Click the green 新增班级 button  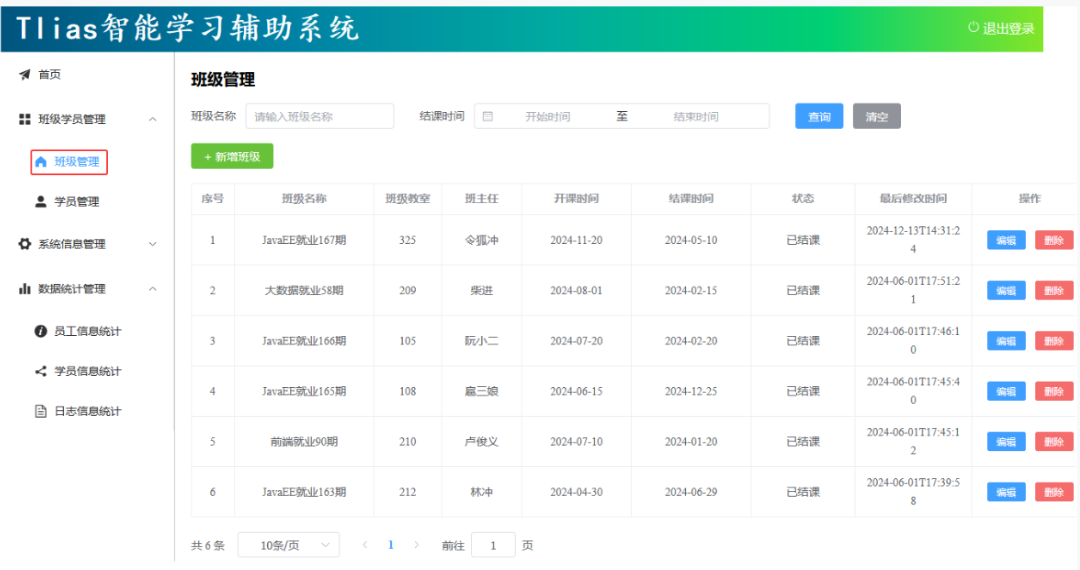tap(232, 156)
